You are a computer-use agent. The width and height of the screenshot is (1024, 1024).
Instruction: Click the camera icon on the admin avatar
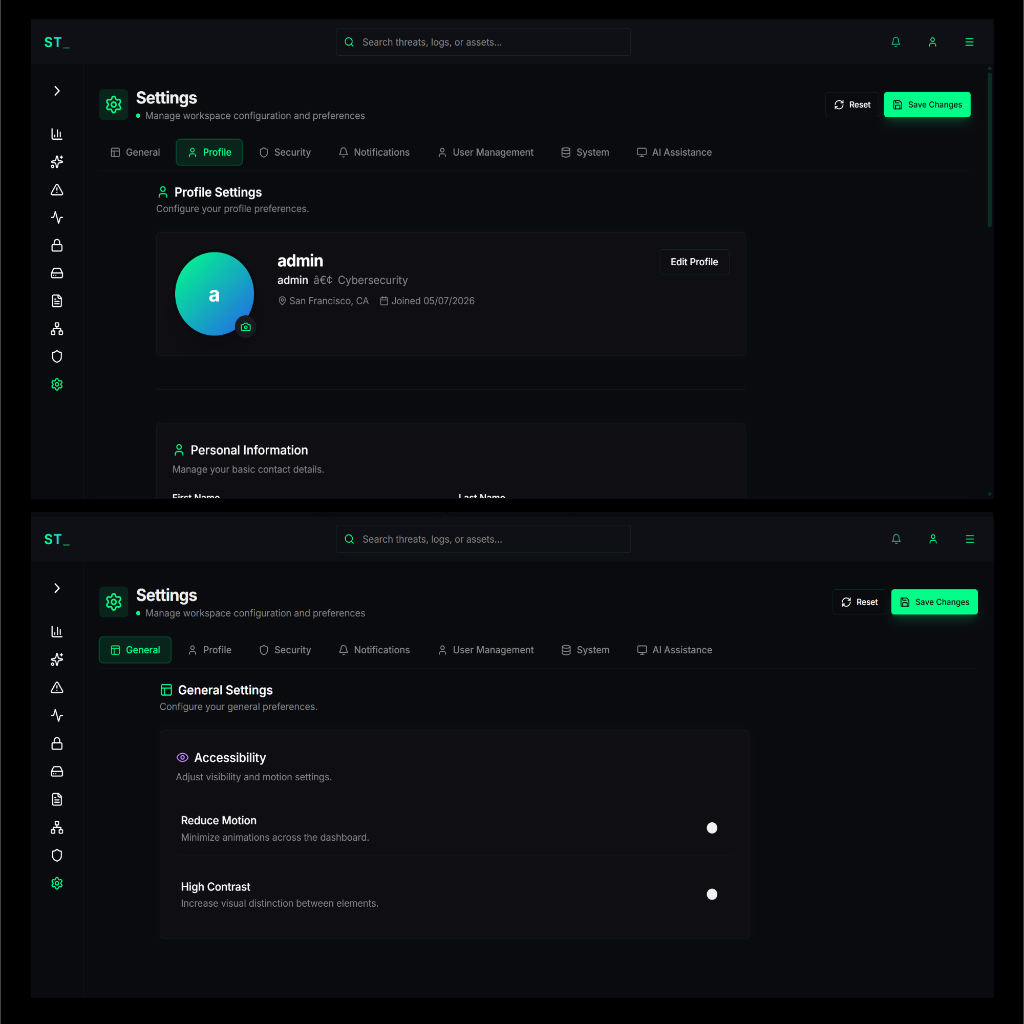point(246,327)
